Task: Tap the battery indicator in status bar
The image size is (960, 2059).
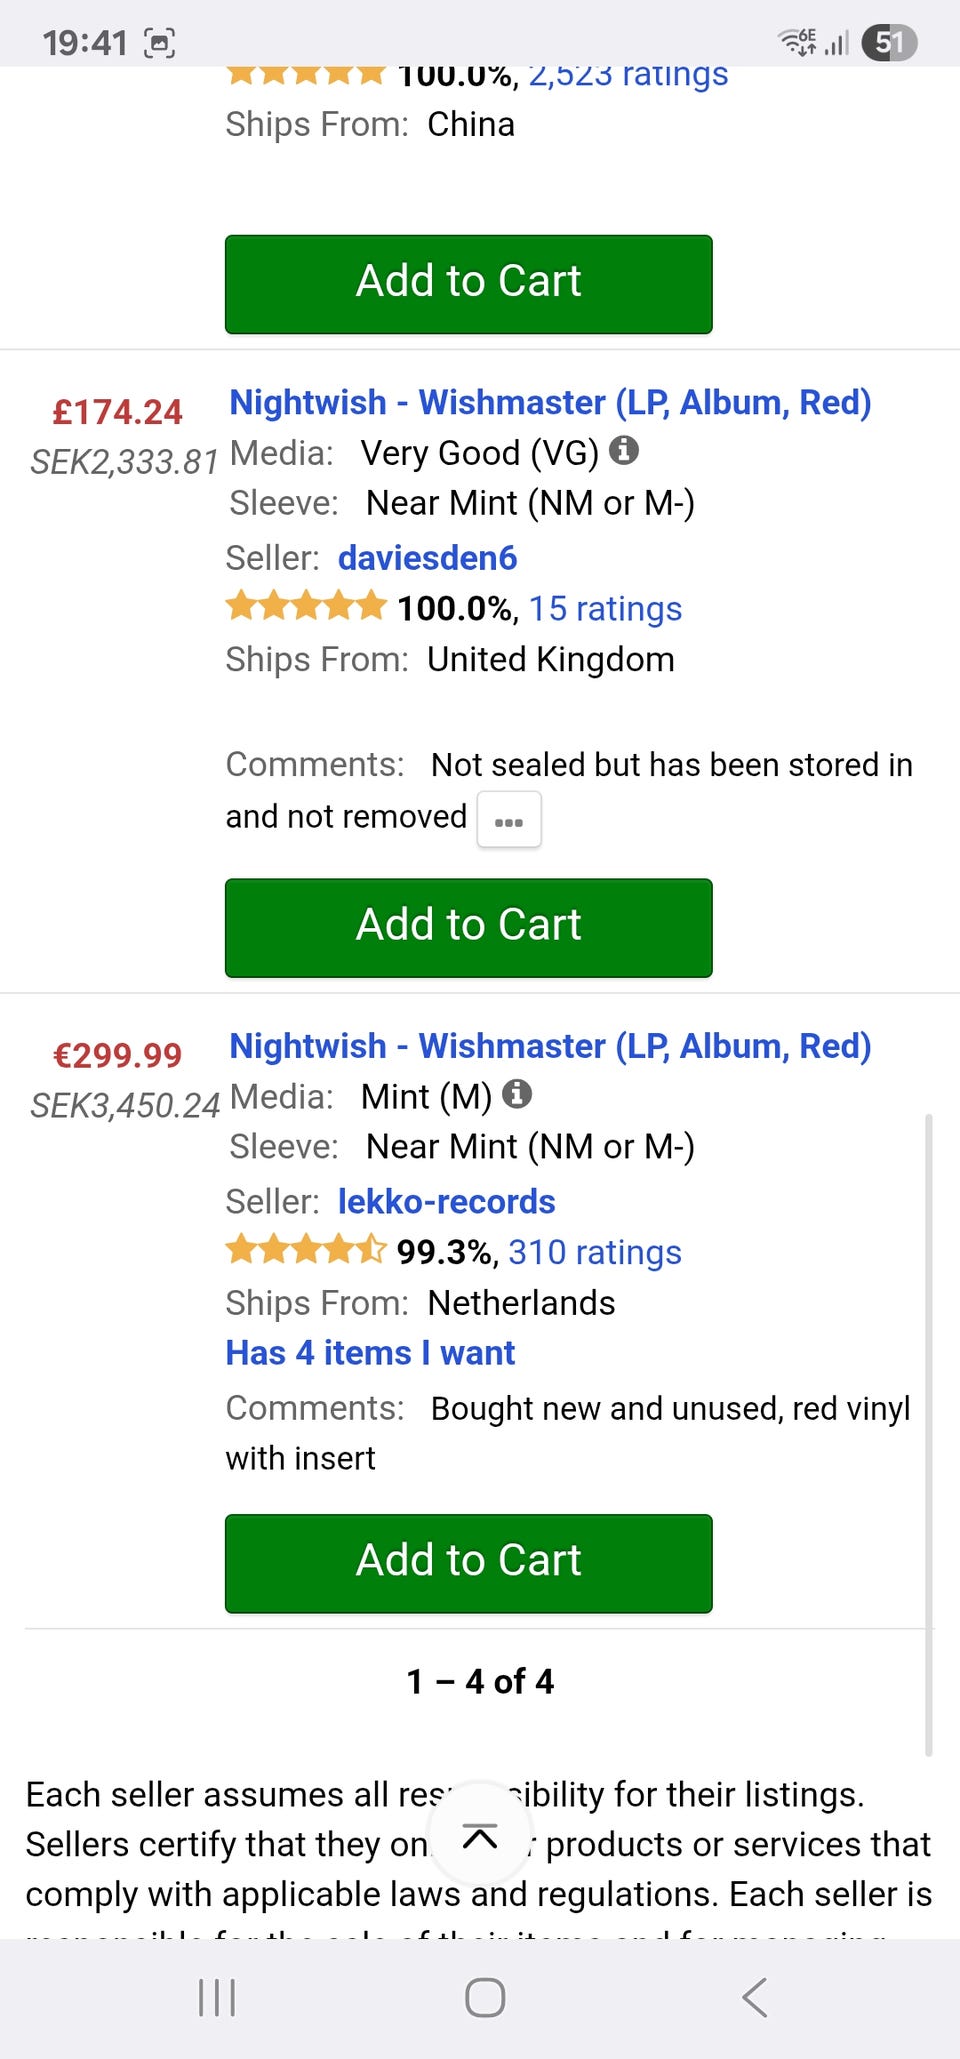Action: (x=889, y=42)
